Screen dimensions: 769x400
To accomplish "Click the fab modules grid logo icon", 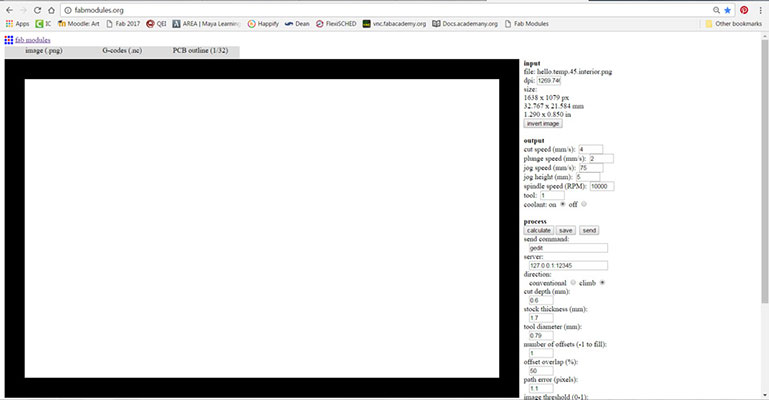I will (9, 40).
